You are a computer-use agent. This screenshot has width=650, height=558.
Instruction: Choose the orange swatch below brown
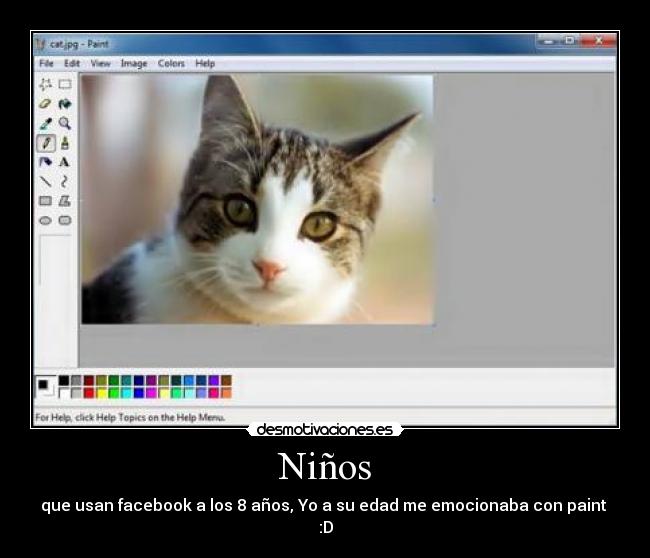click(226, 393)
